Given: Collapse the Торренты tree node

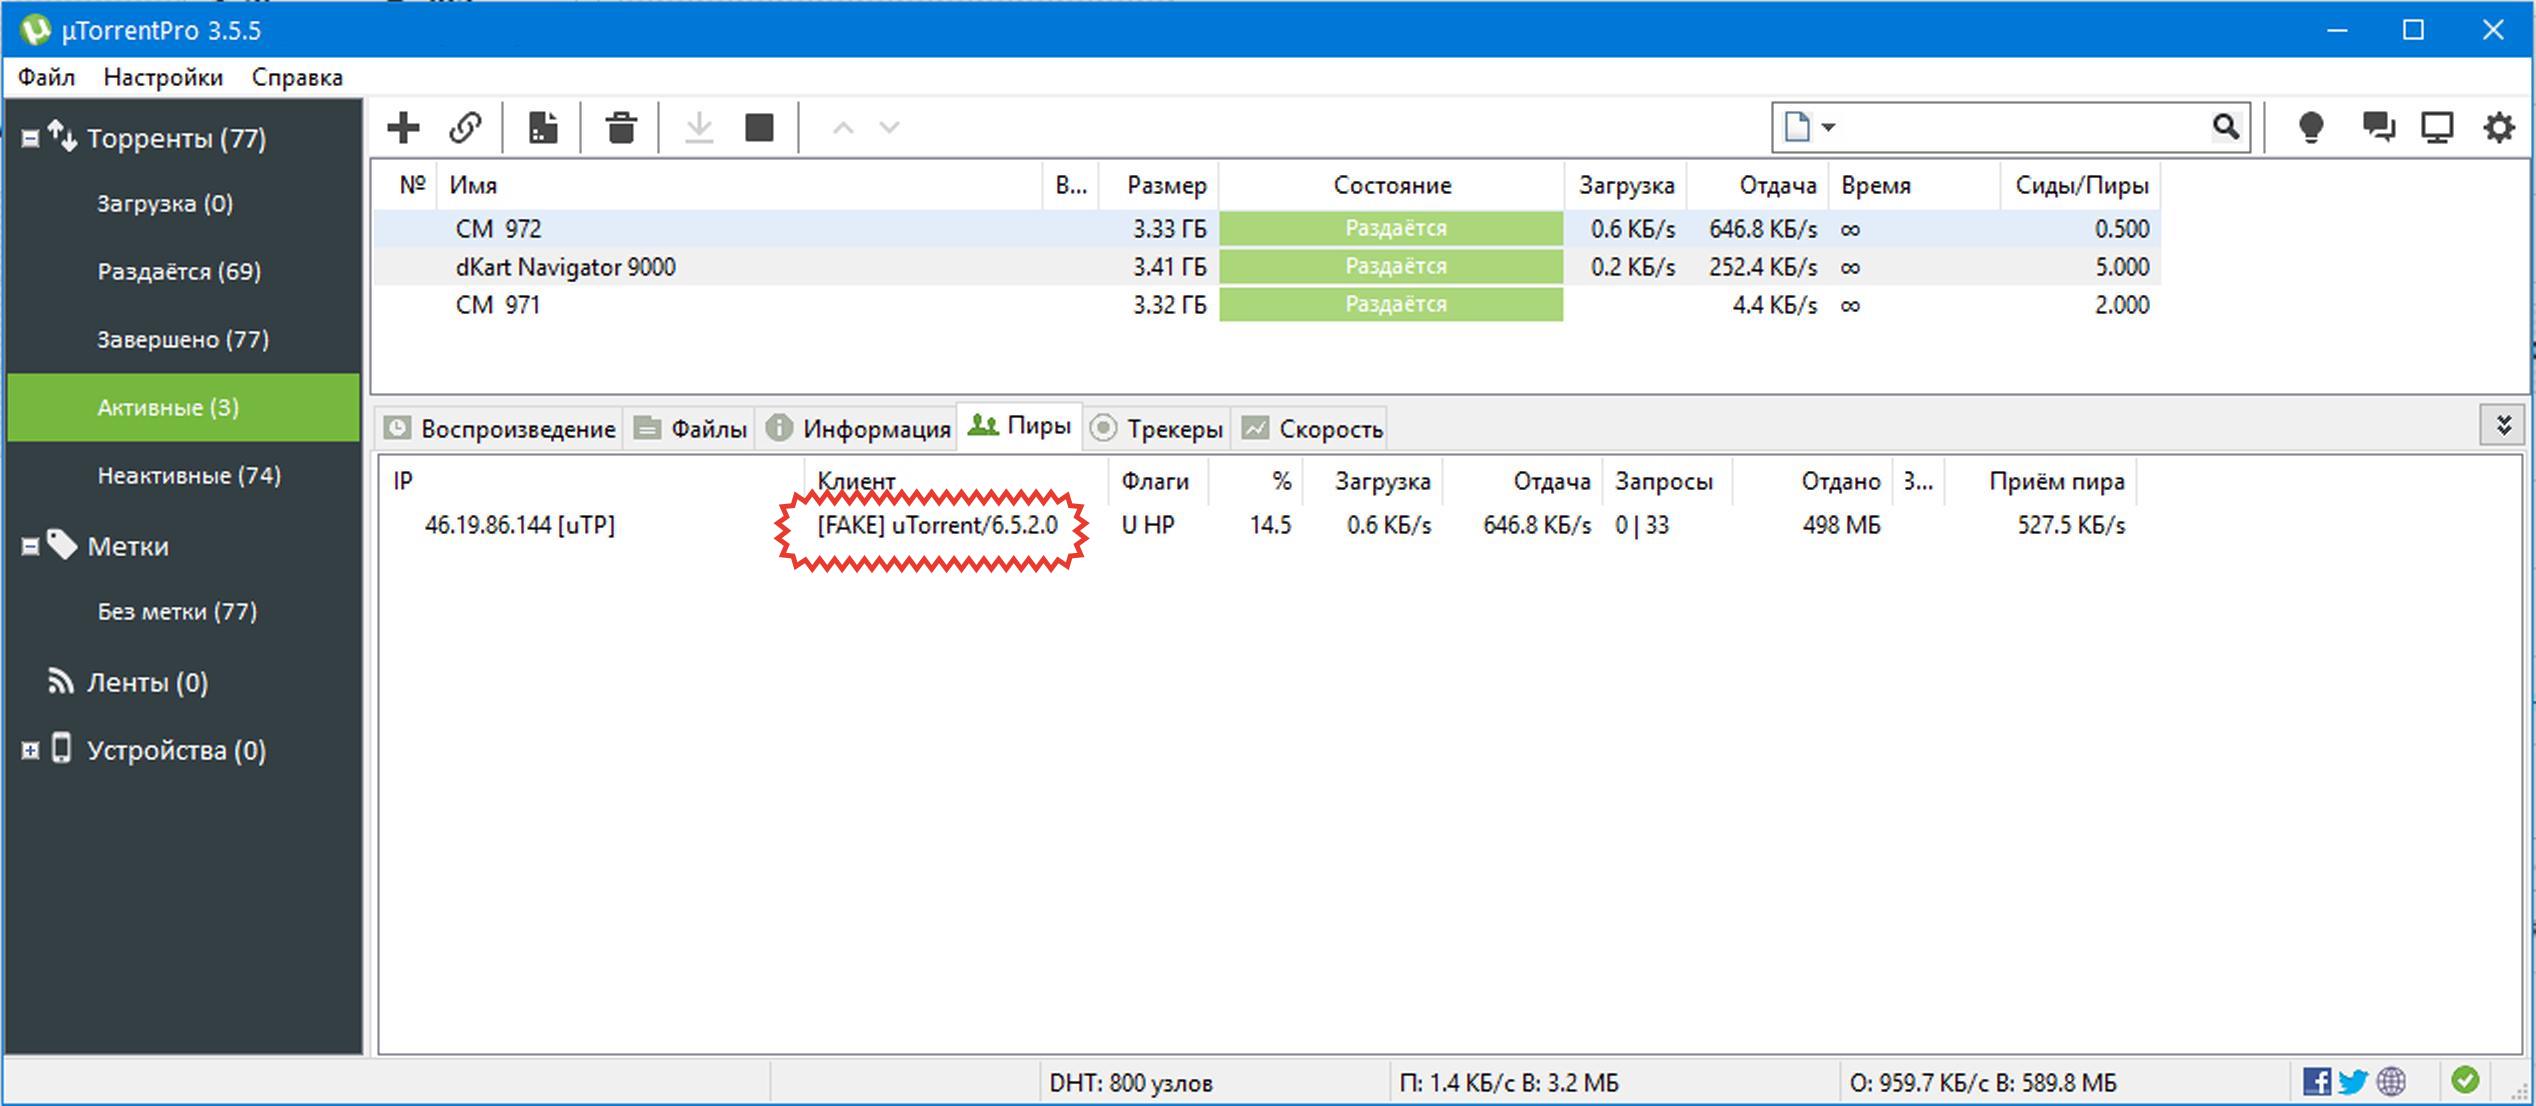Looking at the screenshot, I should click(x=31, y=138).
